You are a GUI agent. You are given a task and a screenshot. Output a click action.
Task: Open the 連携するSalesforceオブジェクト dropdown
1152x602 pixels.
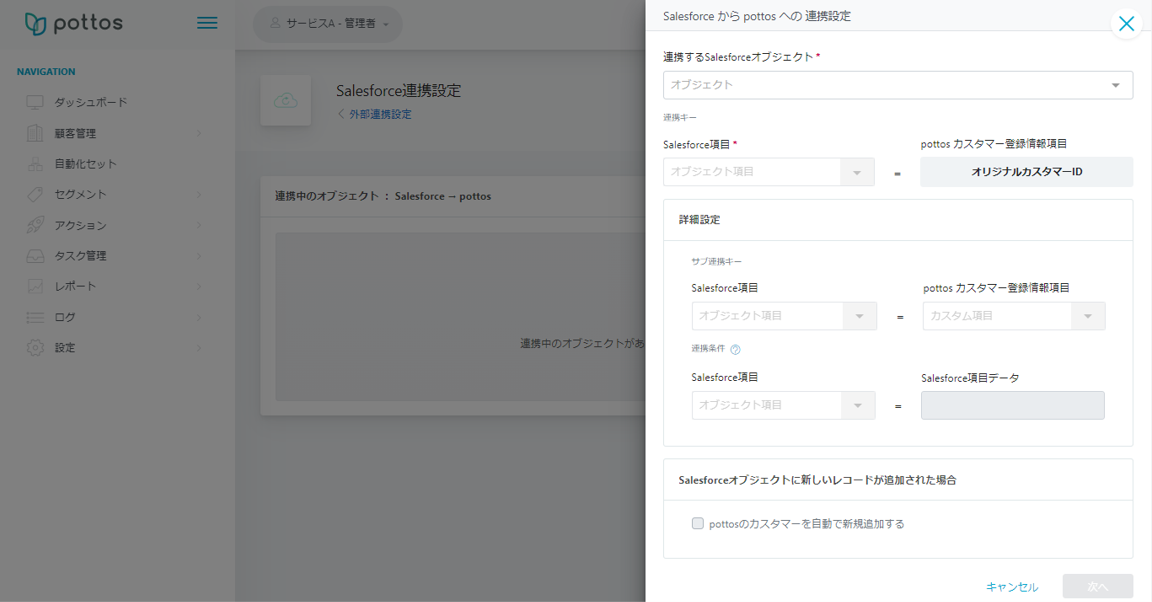pos(898,85)
